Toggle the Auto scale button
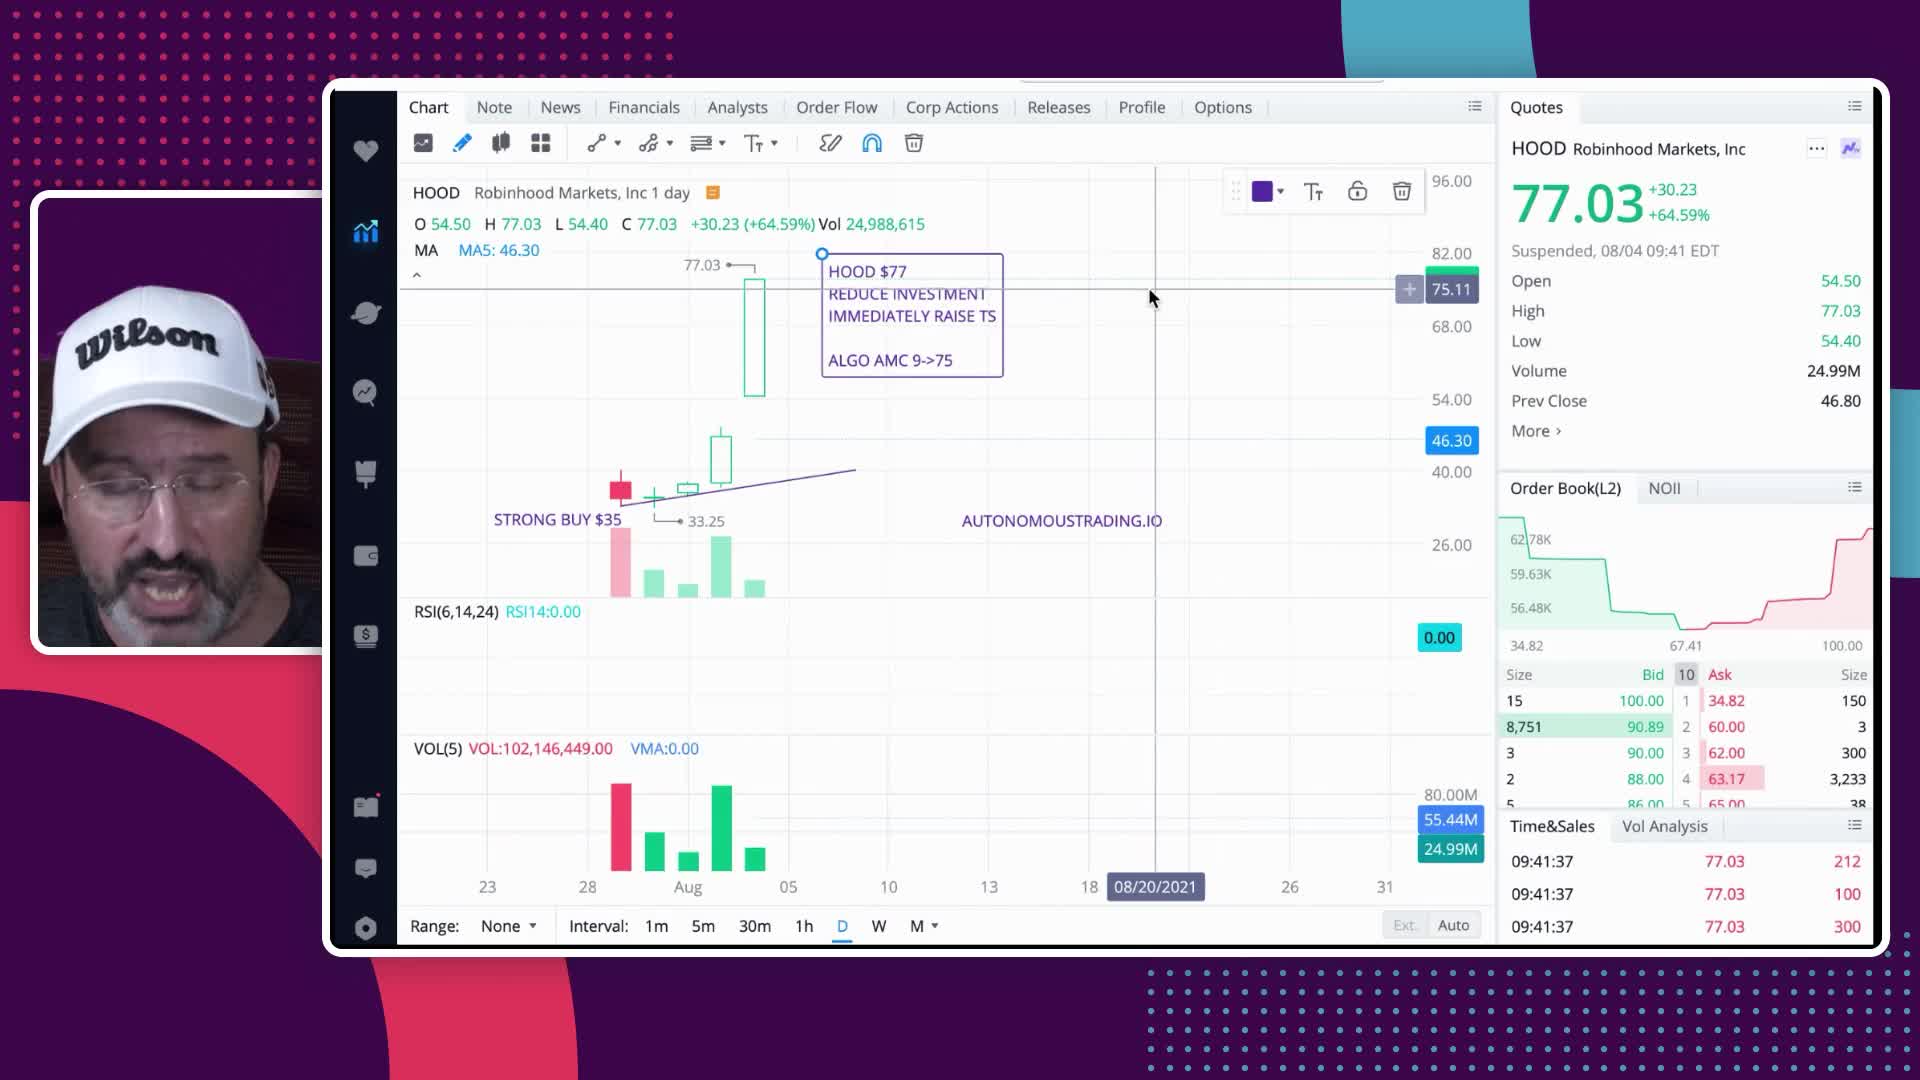1920x1080 pixels. pos(1453,925)
